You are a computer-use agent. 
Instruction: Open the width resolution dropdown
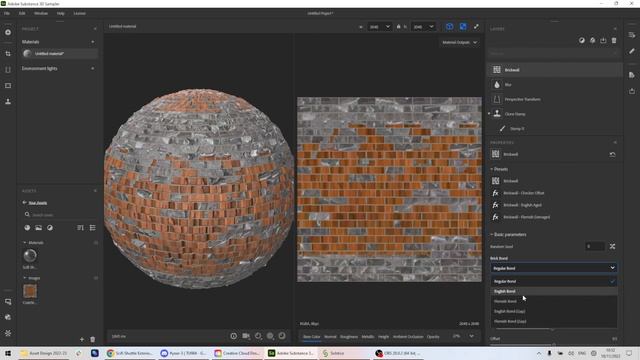point(380,27)
